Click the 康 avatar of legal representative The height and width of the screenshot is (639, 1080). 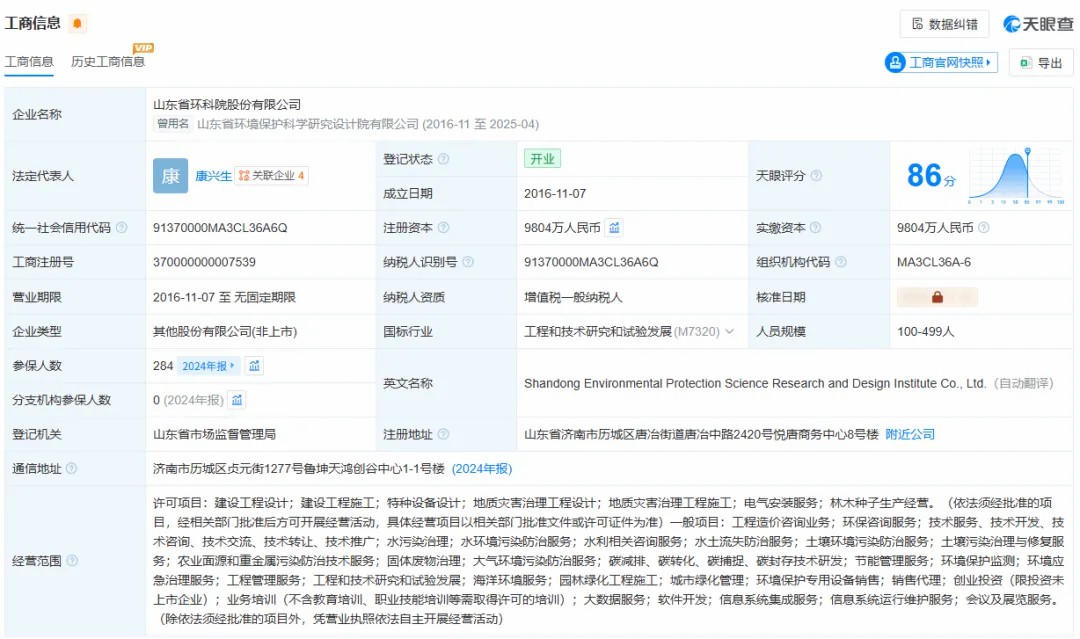point(170,176)
